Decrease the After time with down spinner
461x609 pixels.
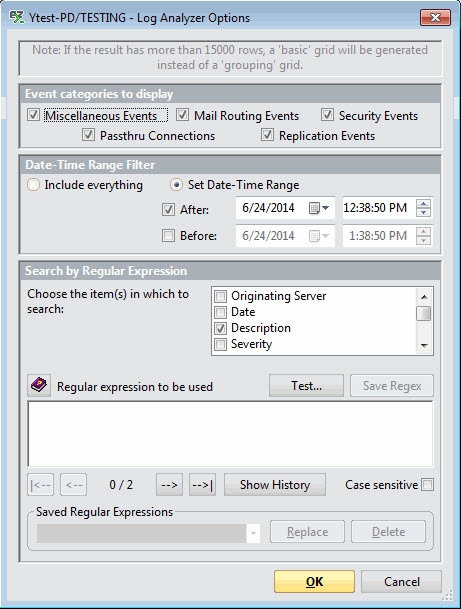(423, 212)
